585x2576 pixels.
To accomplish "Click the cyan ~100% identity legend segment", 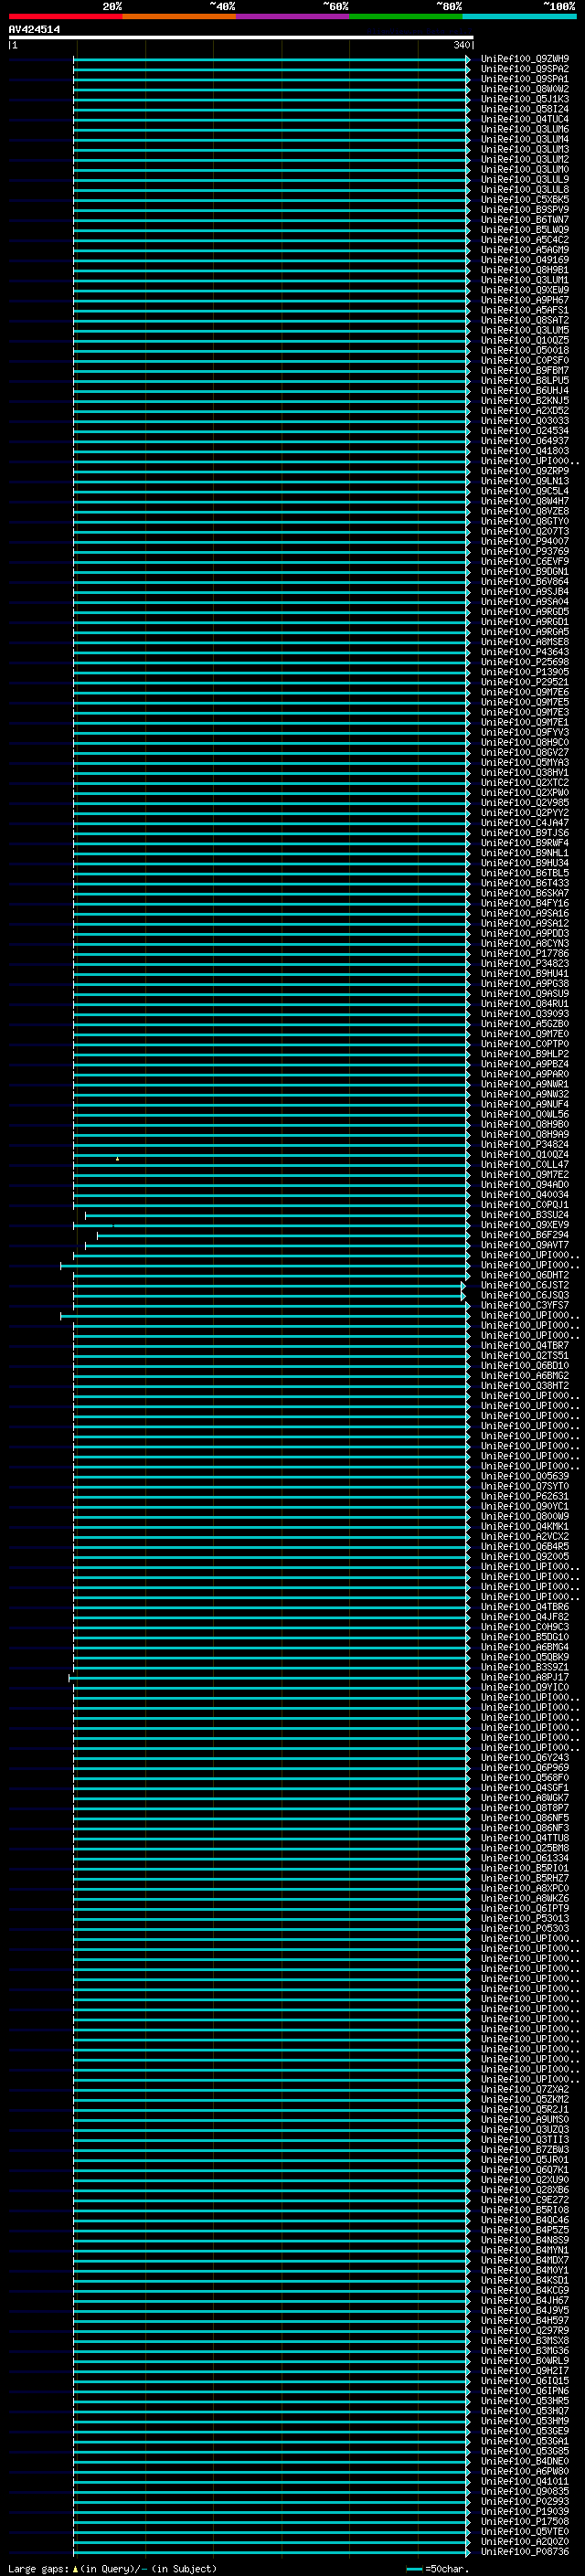I will 519,16.
